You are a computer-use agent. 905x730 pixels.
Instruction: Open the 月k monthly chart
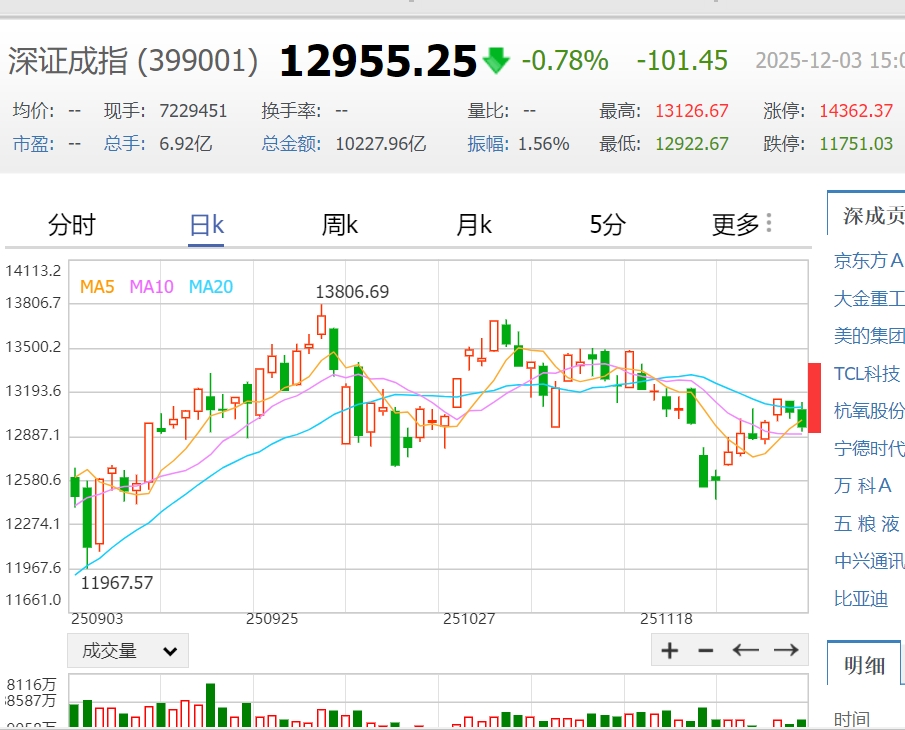tap(473, 225)
